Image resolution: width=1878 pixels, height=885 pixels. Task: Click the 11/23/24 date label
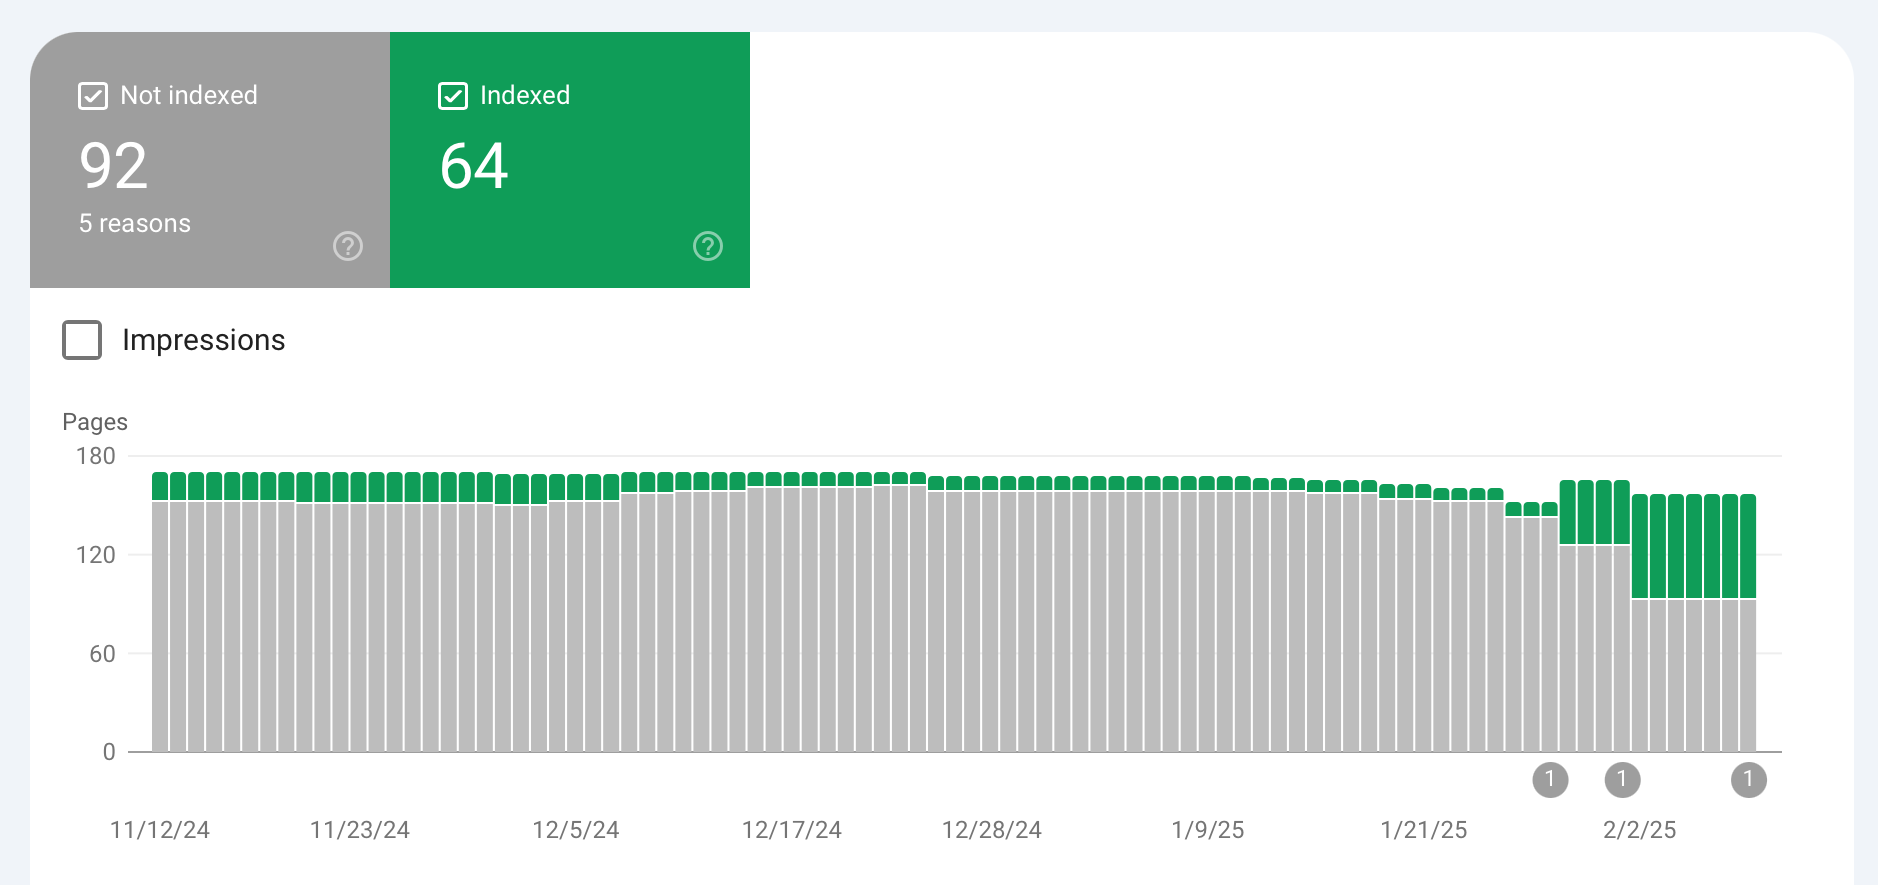[x=360, y=830]
